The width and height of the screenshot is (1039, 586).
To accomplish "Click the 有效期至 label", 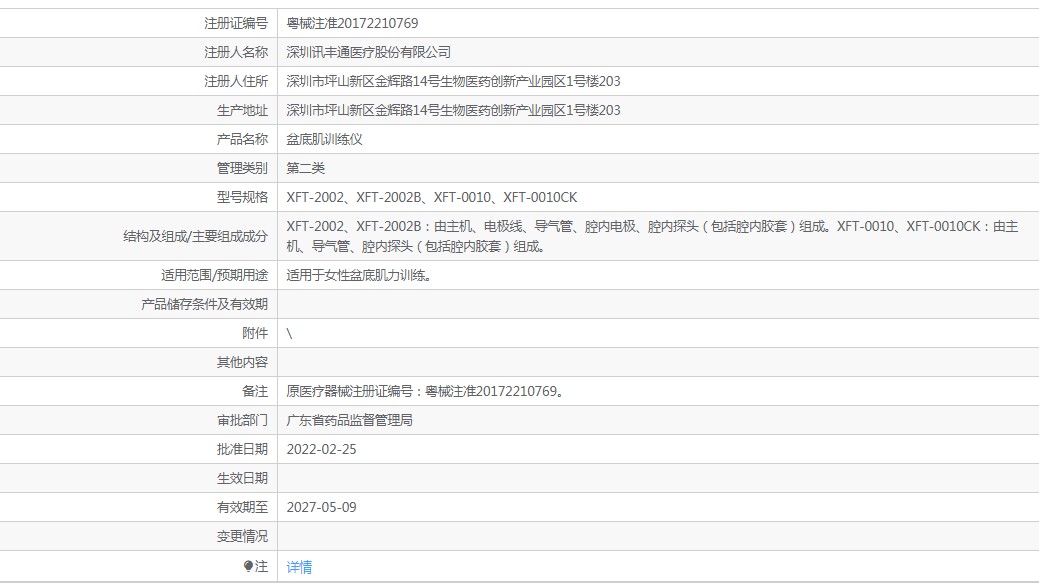I will (x=243, y=508).
